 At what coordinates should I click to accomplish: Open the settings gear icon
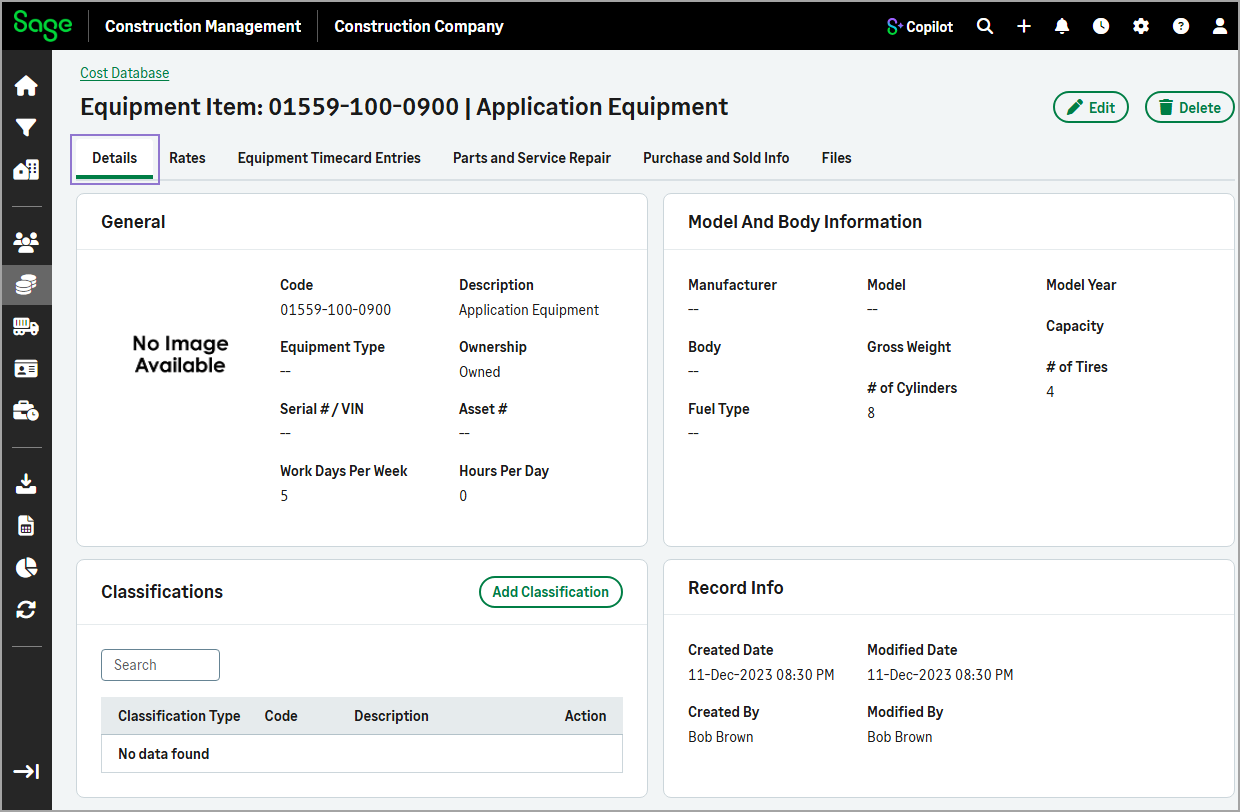pyautogui.click(x=1141, y=26)
